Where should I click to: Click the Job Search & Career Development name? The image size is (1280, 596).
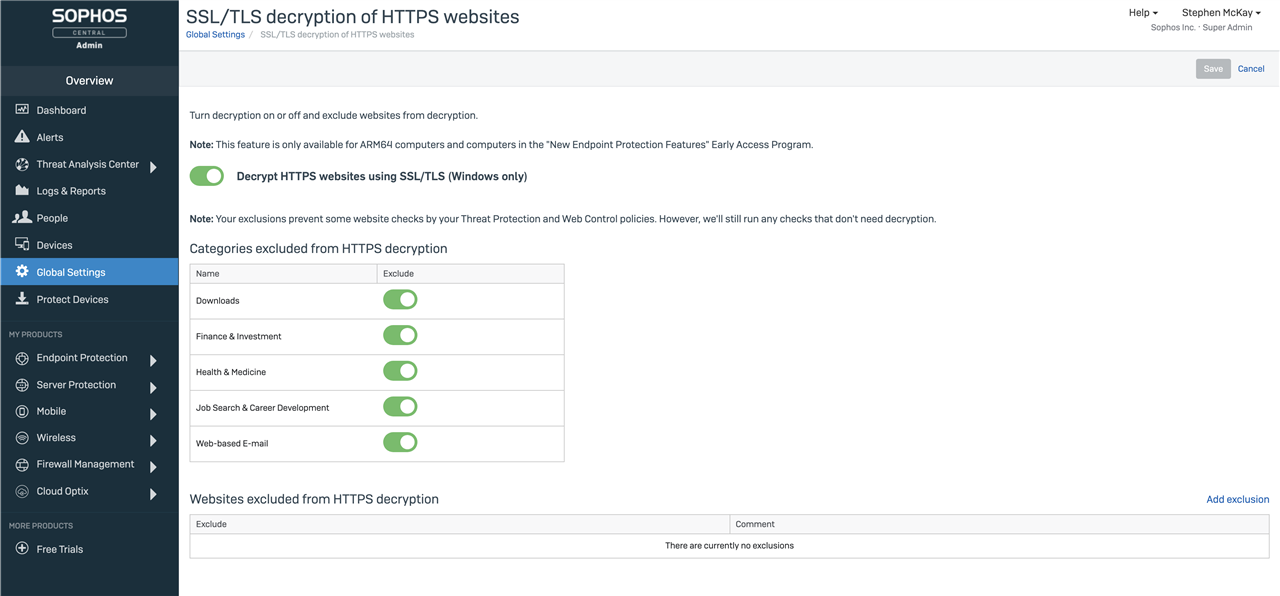point(262,408)
